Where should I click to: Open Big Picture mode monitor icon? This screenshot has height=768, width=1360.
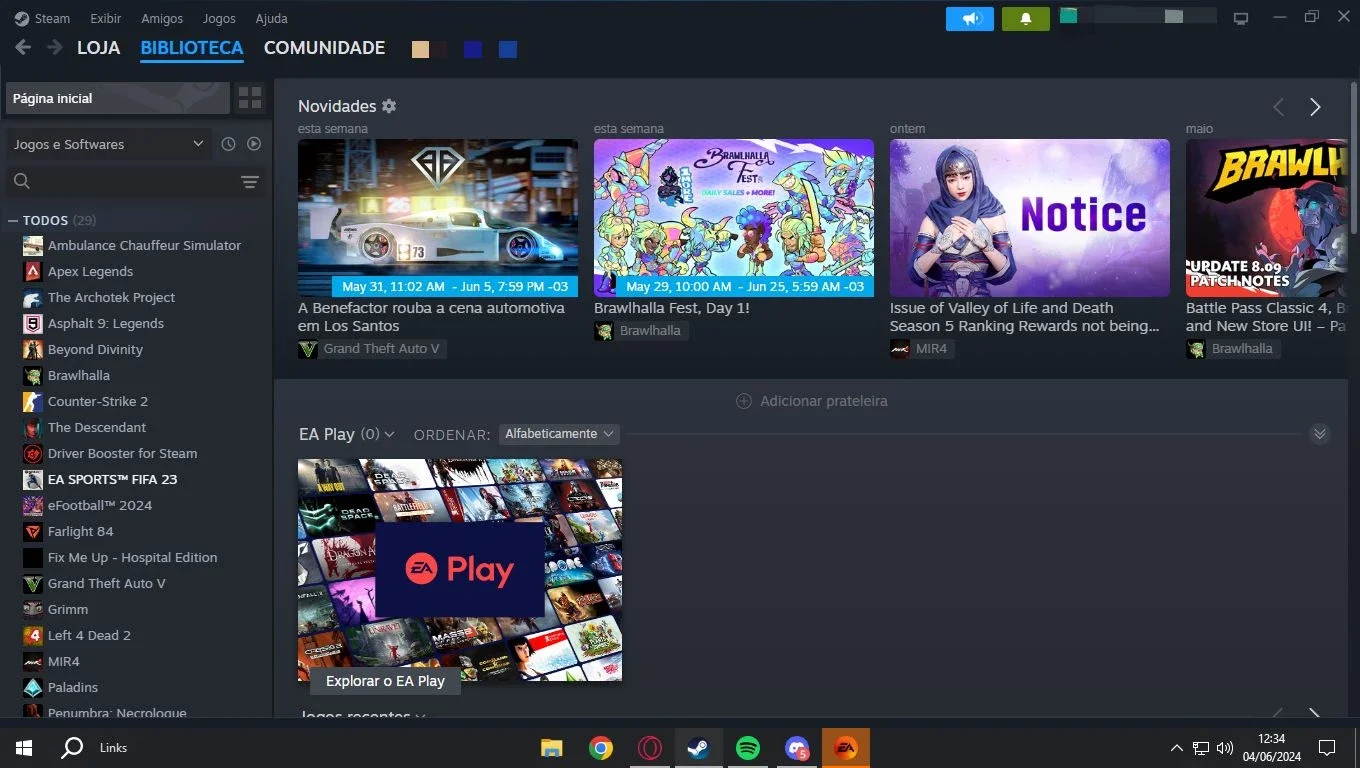(1241, 18)
